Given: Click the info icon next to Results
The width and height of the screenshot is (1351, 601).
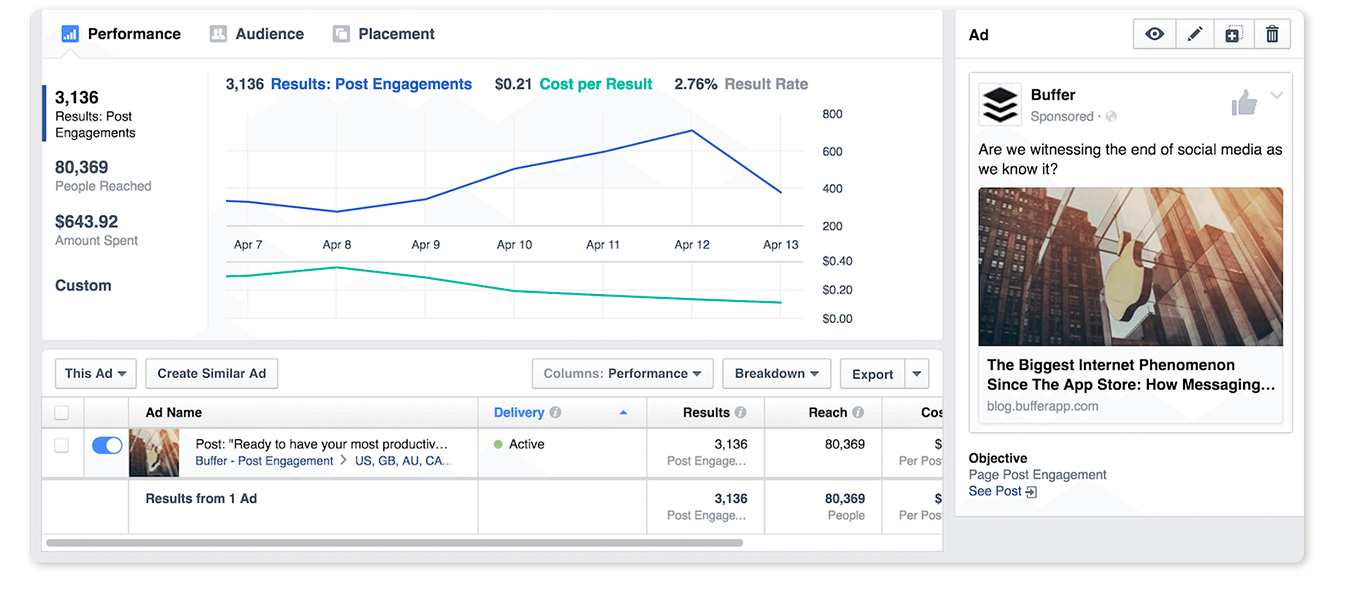Looking at the screenshot, I should pos(741,413).
